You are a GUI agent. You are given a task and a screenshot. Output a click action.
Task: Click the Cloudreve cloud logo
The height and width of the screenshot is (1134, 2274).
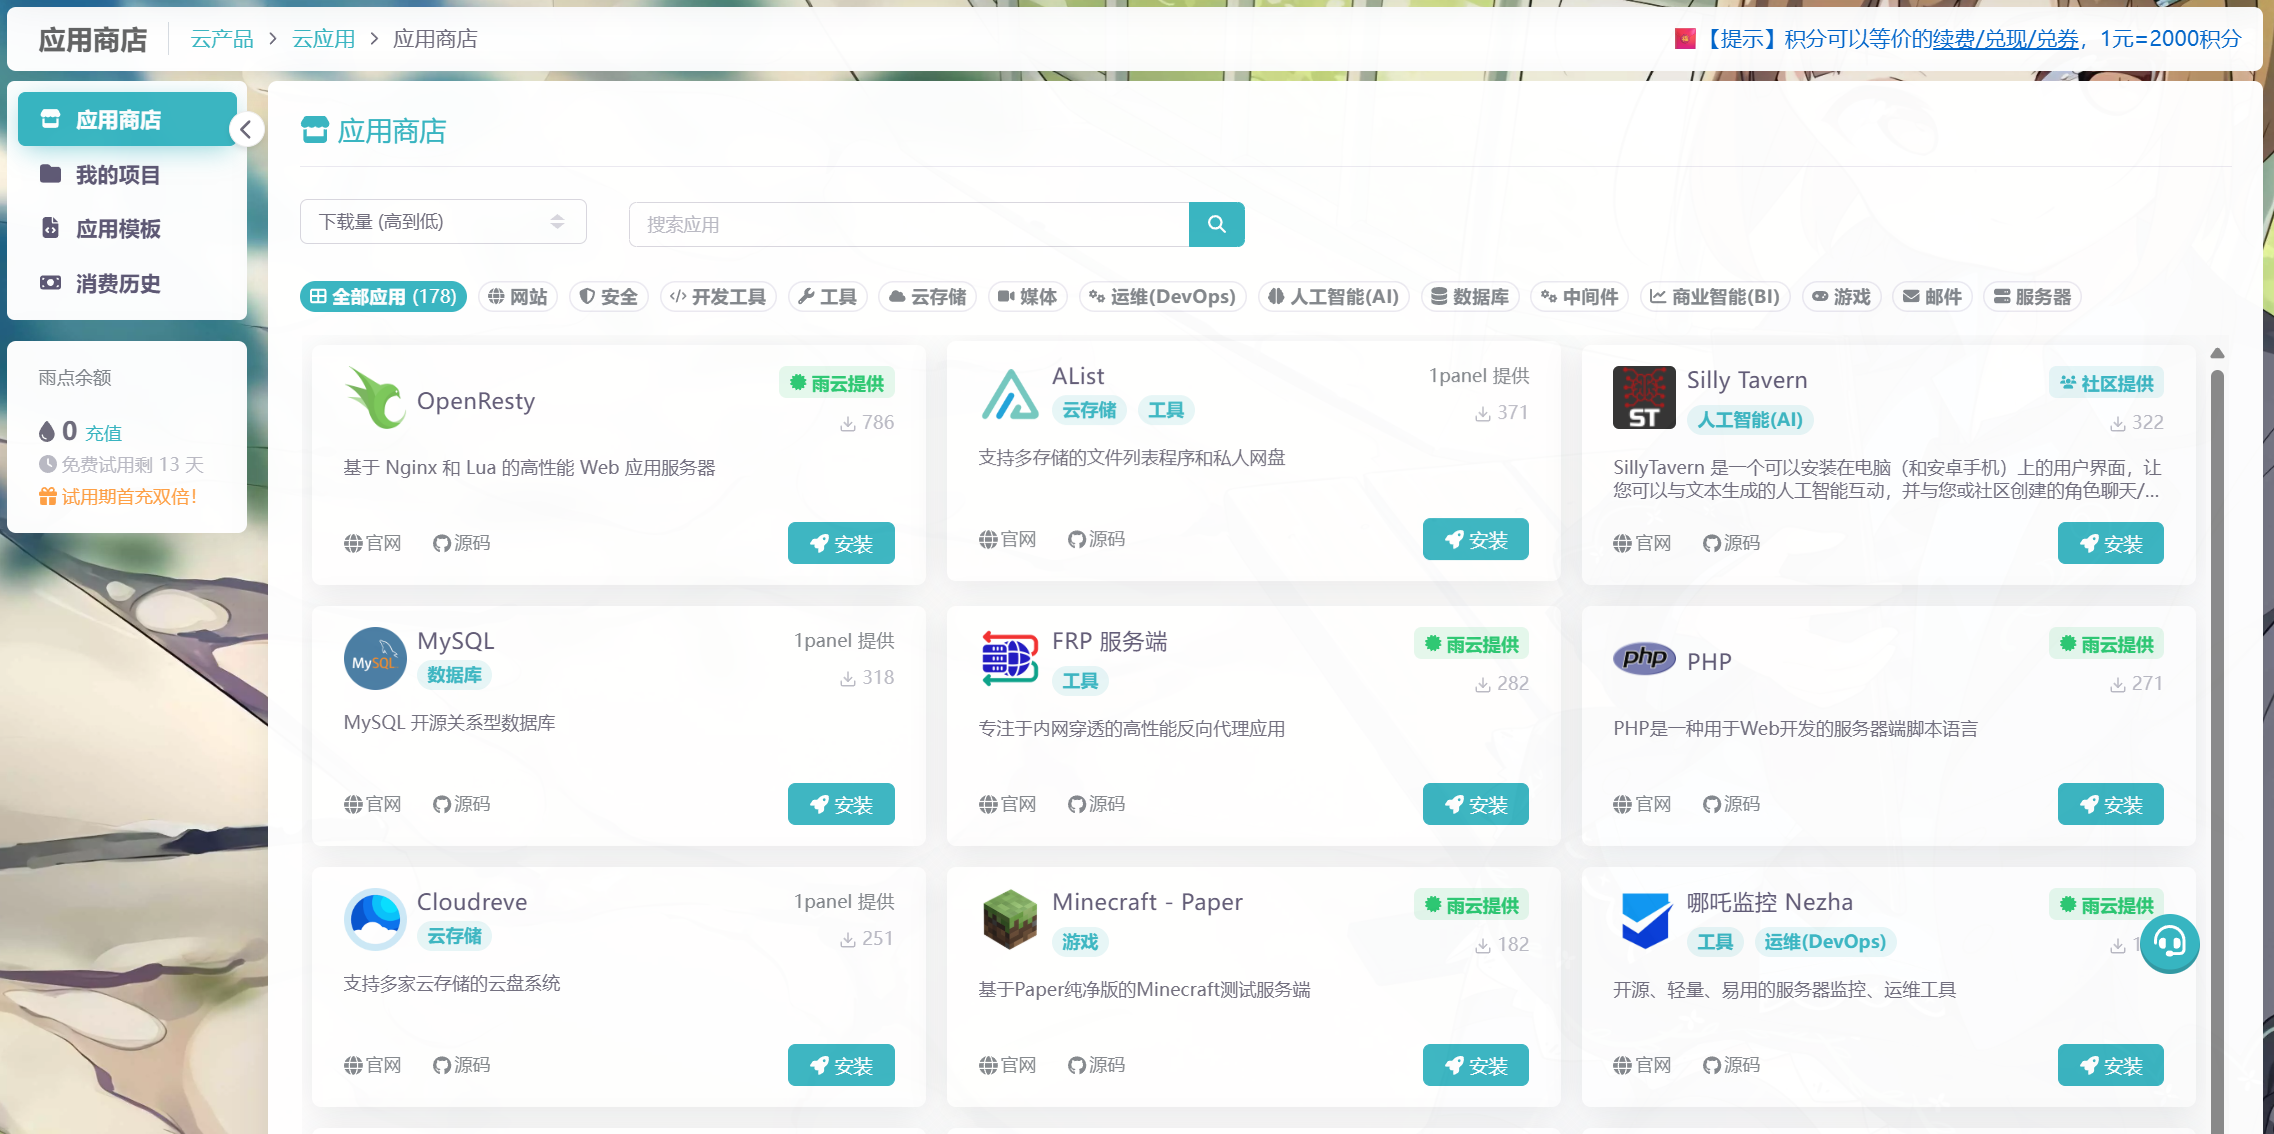pyautogui.click(x=375, y=919)
